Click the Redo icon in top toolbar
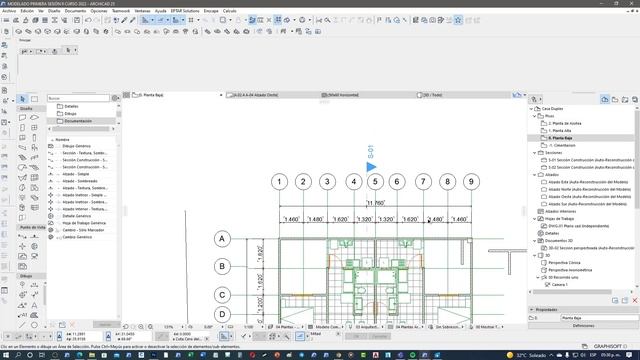Screen dimensions: 640x360 click(x=97, y=20)
